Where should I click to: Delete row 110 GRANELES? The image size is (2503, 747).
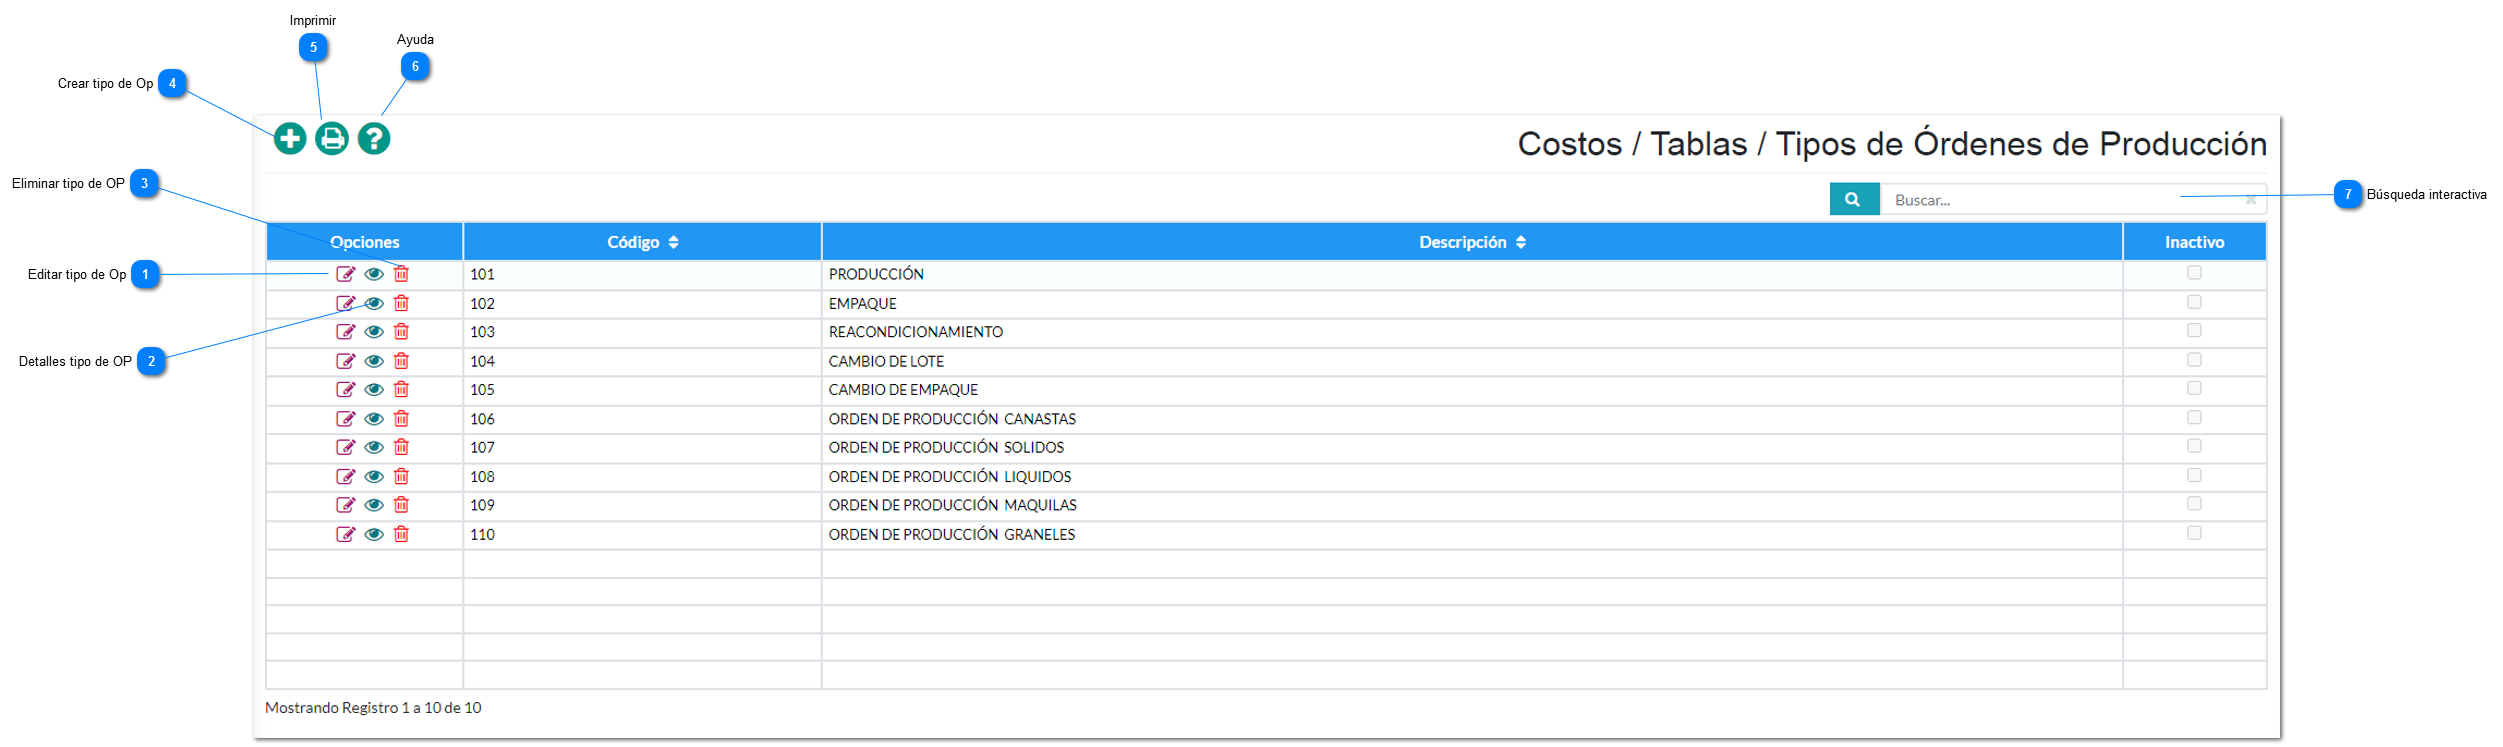(401, 534)
